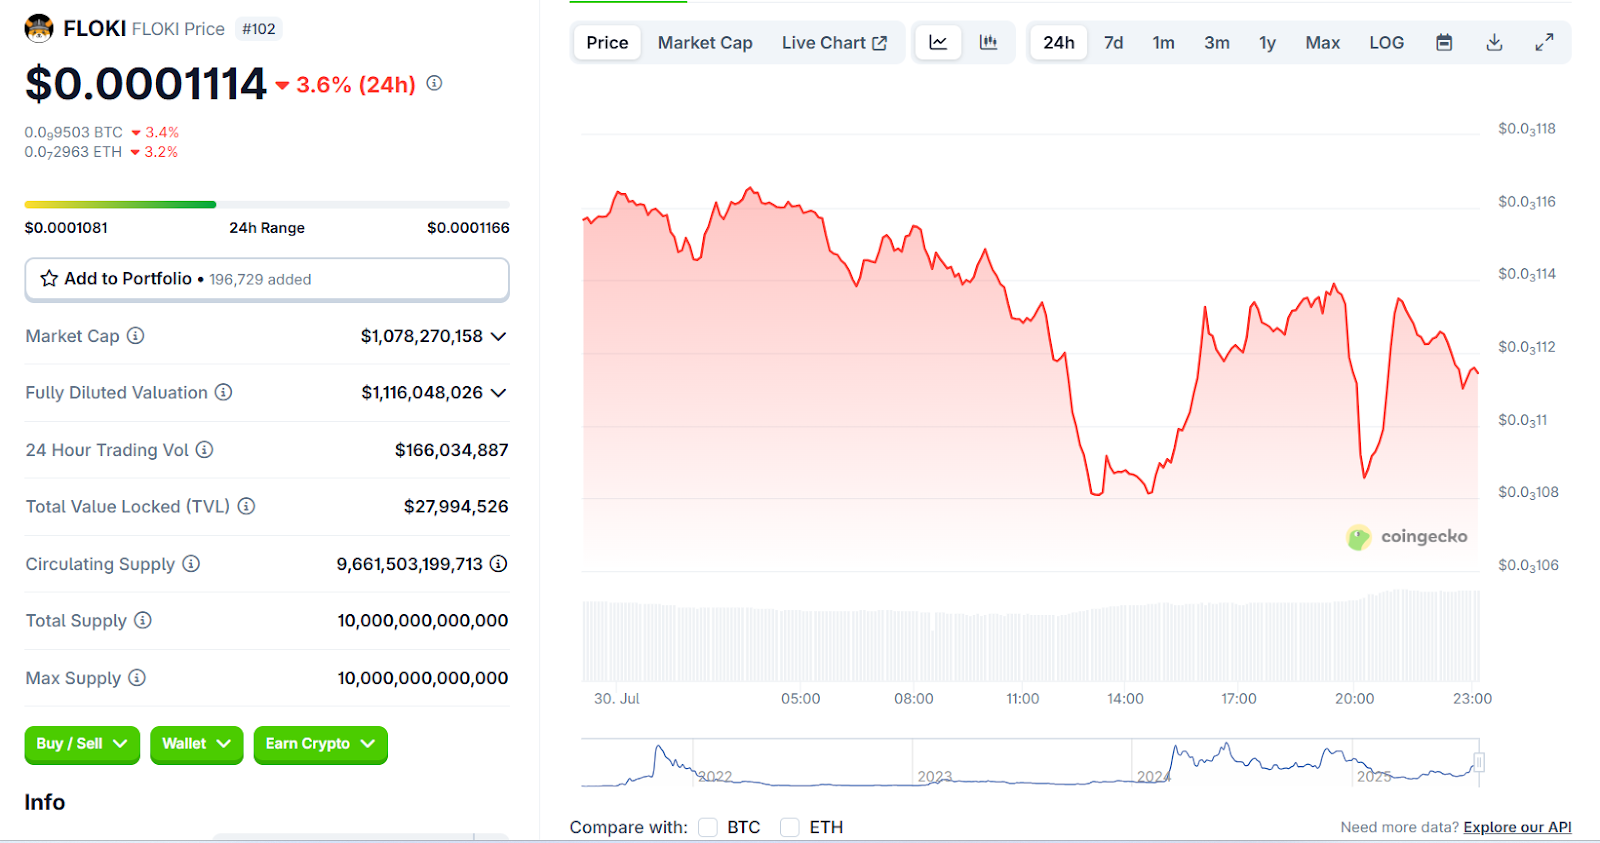Select the 1y time range
The image size is (1600, 843).
(1267, 42)
